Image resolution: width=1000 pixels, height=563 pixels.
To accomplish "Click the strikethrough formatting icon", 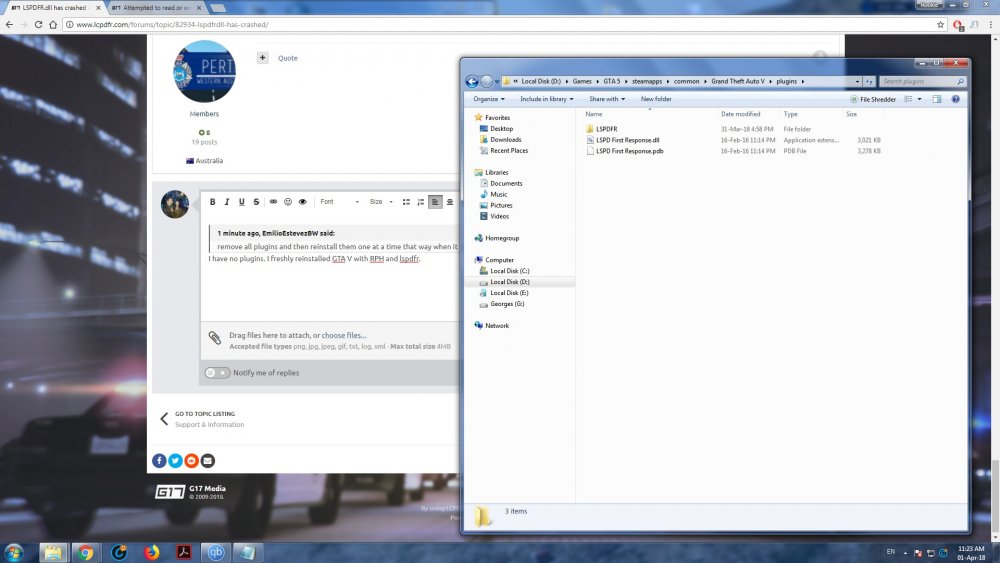I will (256, 202).
